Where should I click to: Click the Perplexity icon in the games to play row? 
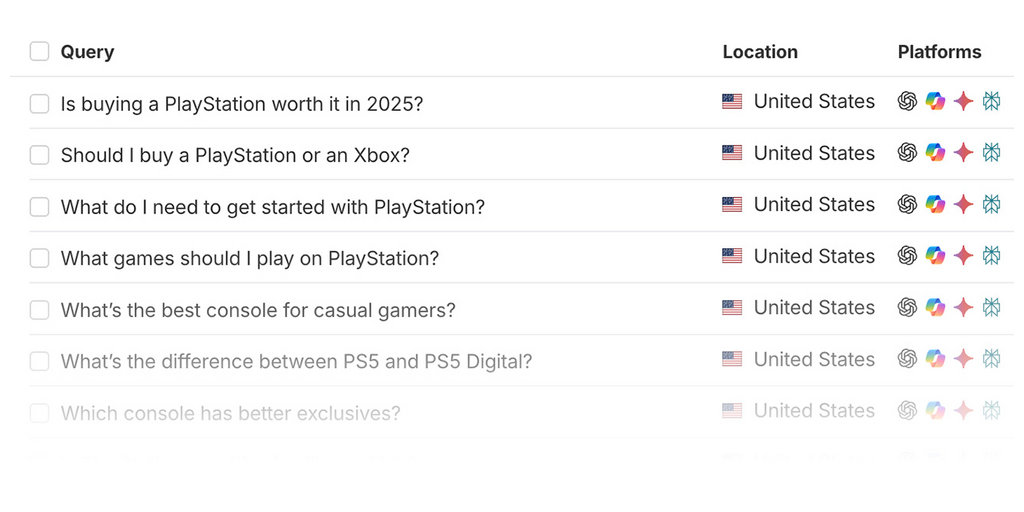[991, 256]
